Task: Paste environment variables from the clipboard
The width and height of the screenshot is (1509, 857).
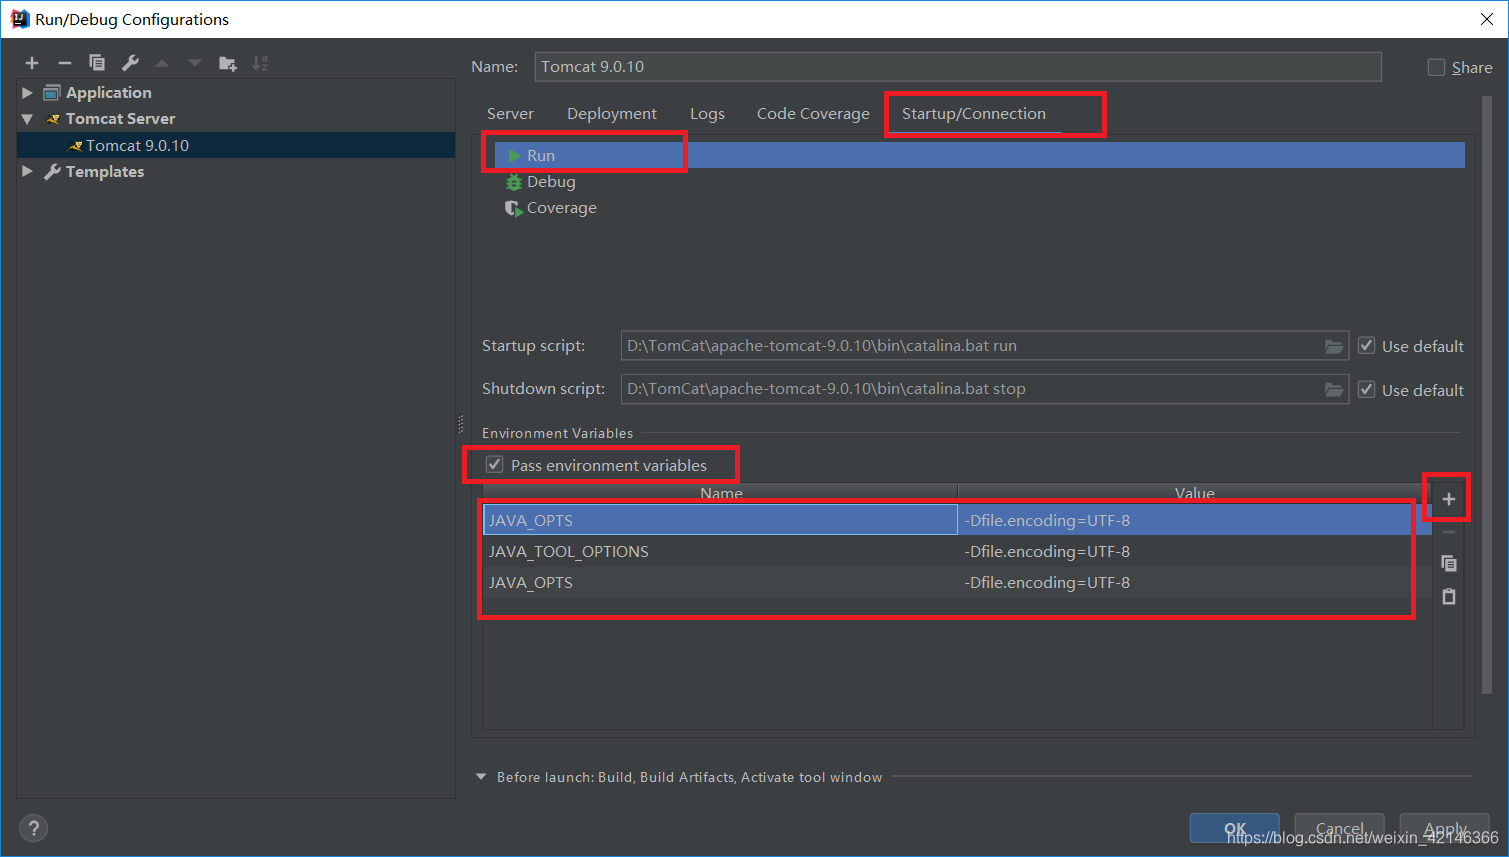Action: (1449, 596)
